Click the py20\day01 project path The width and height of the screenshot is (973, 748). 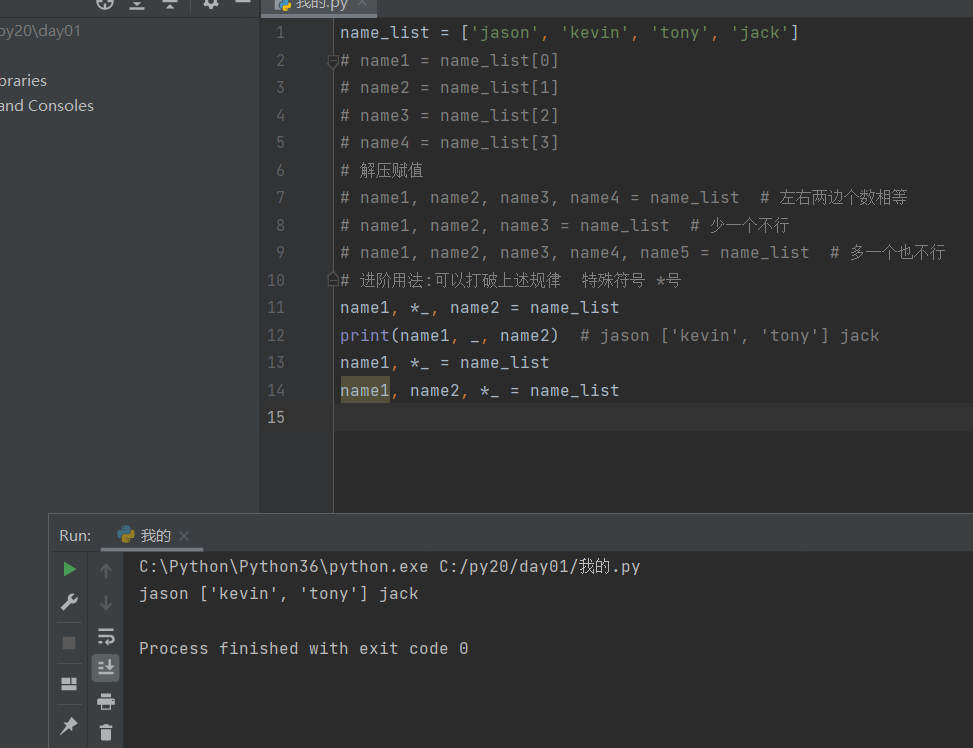[x=40, y=31]
